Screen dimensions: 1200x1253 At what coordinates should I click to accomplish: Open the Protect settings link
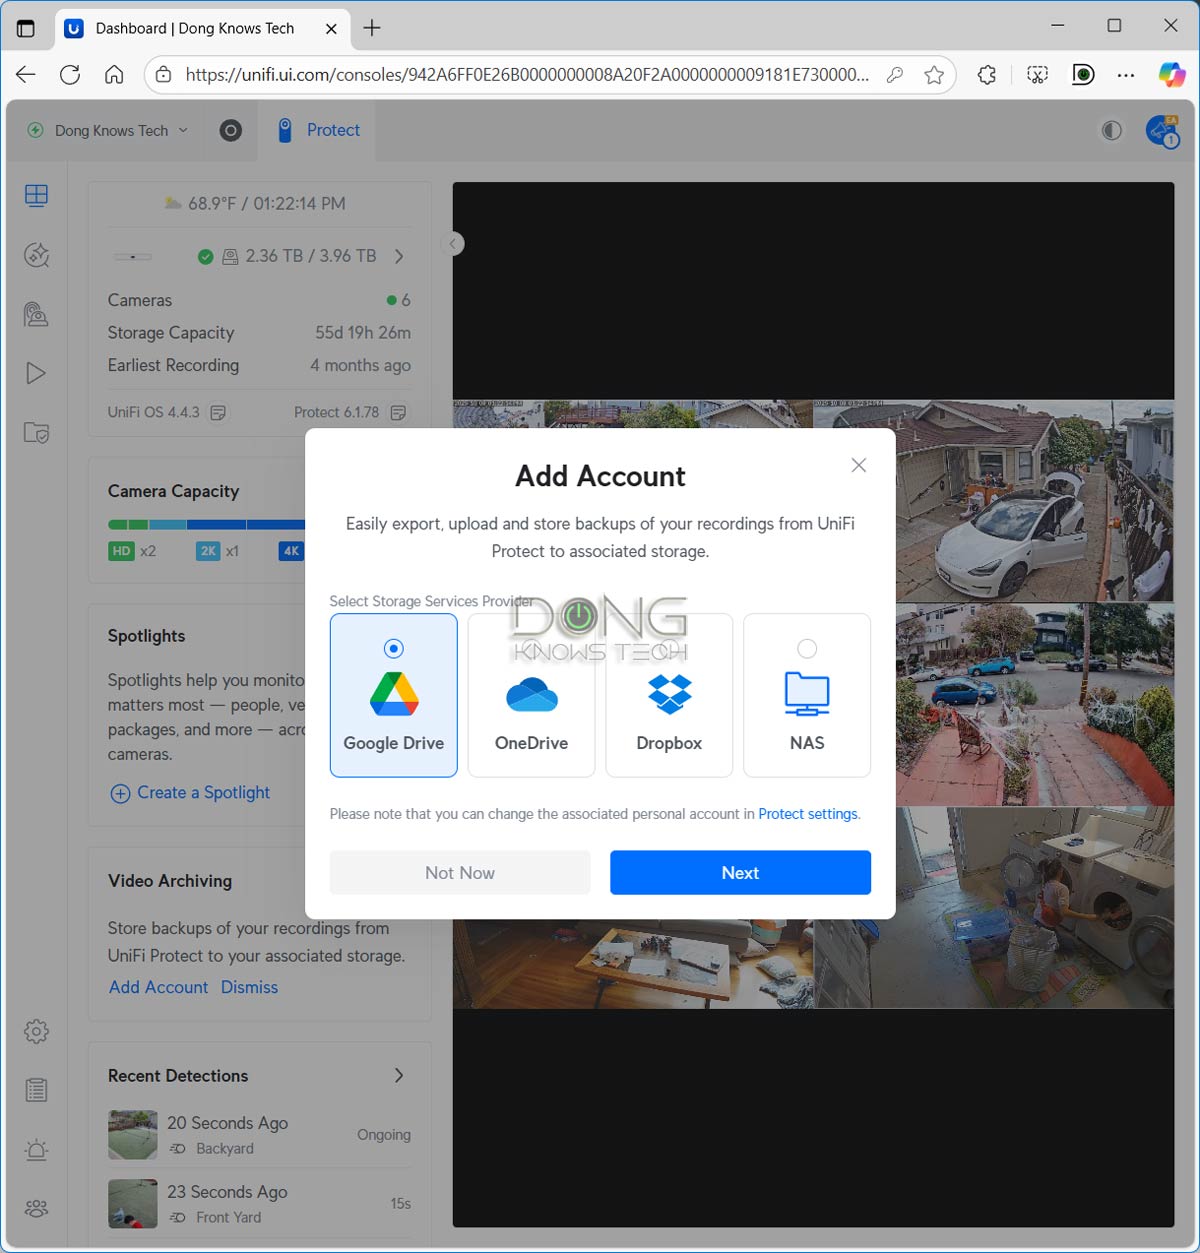pyautogui.click(x=808, y=814)
